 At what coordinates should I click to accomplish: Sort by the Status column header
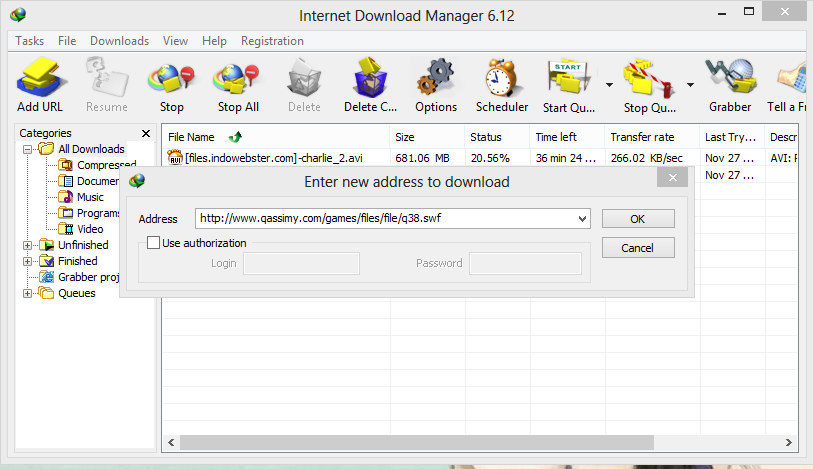pyautogui.click(x=497, y=137)
